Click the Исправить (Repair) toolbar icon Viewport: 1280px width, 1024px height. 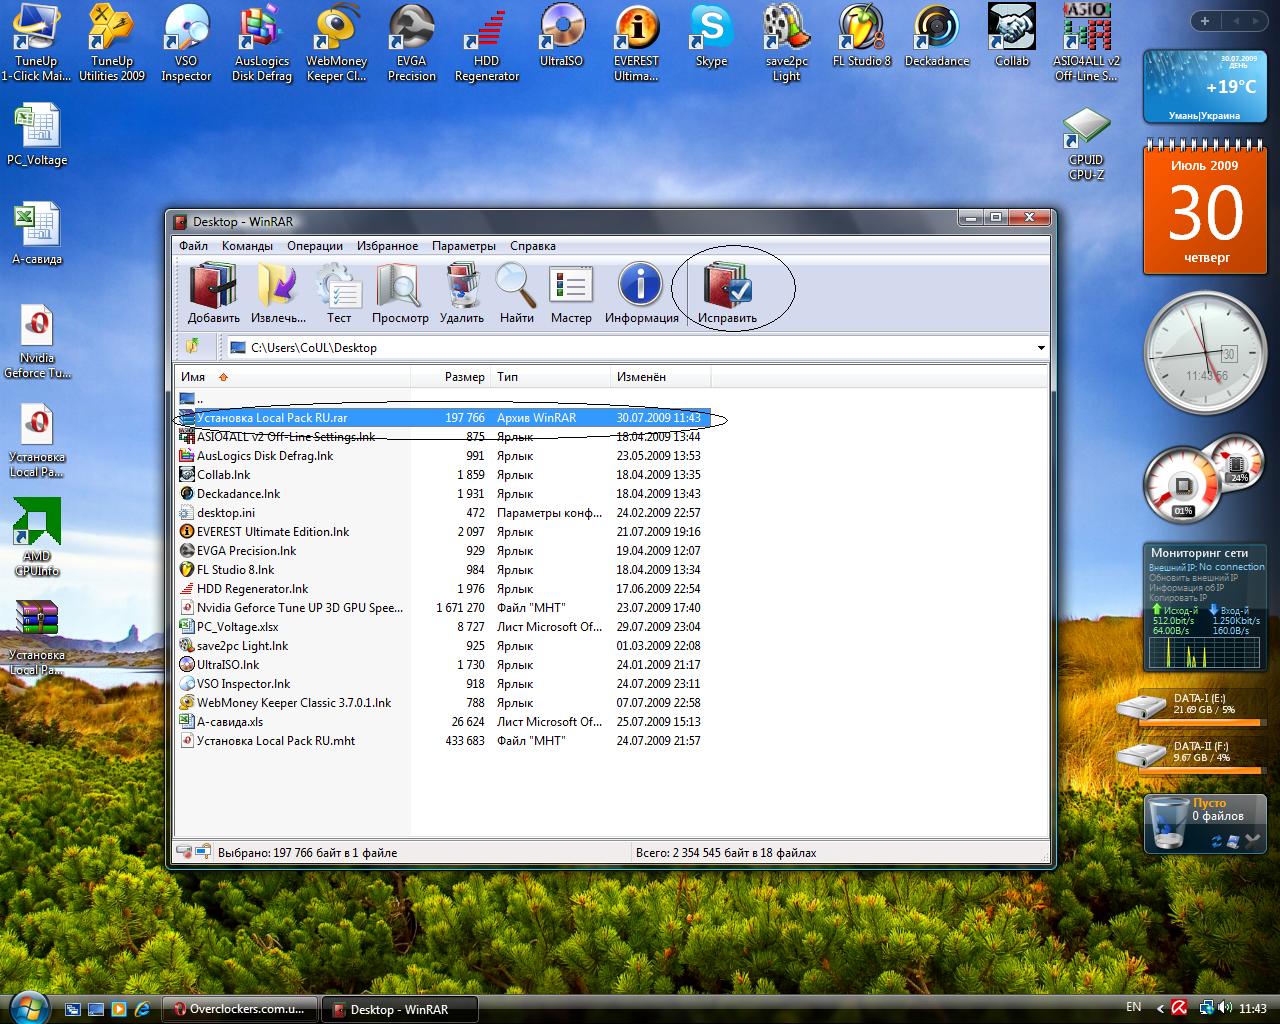click(727, 293)
